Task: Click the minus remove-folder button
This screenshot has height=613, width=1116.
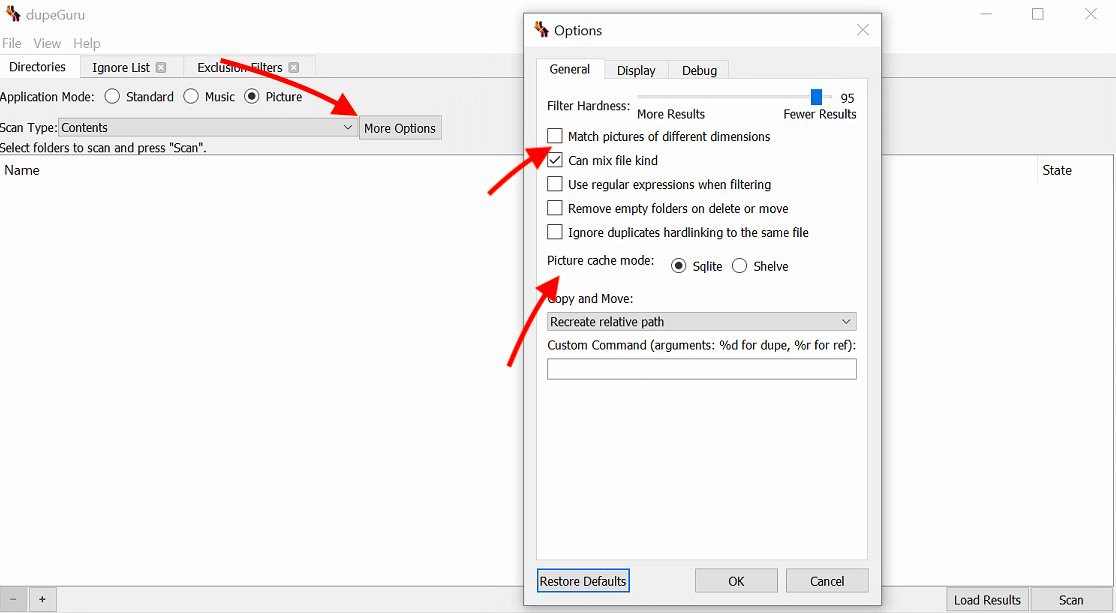Action: click(x=13, y=599)
